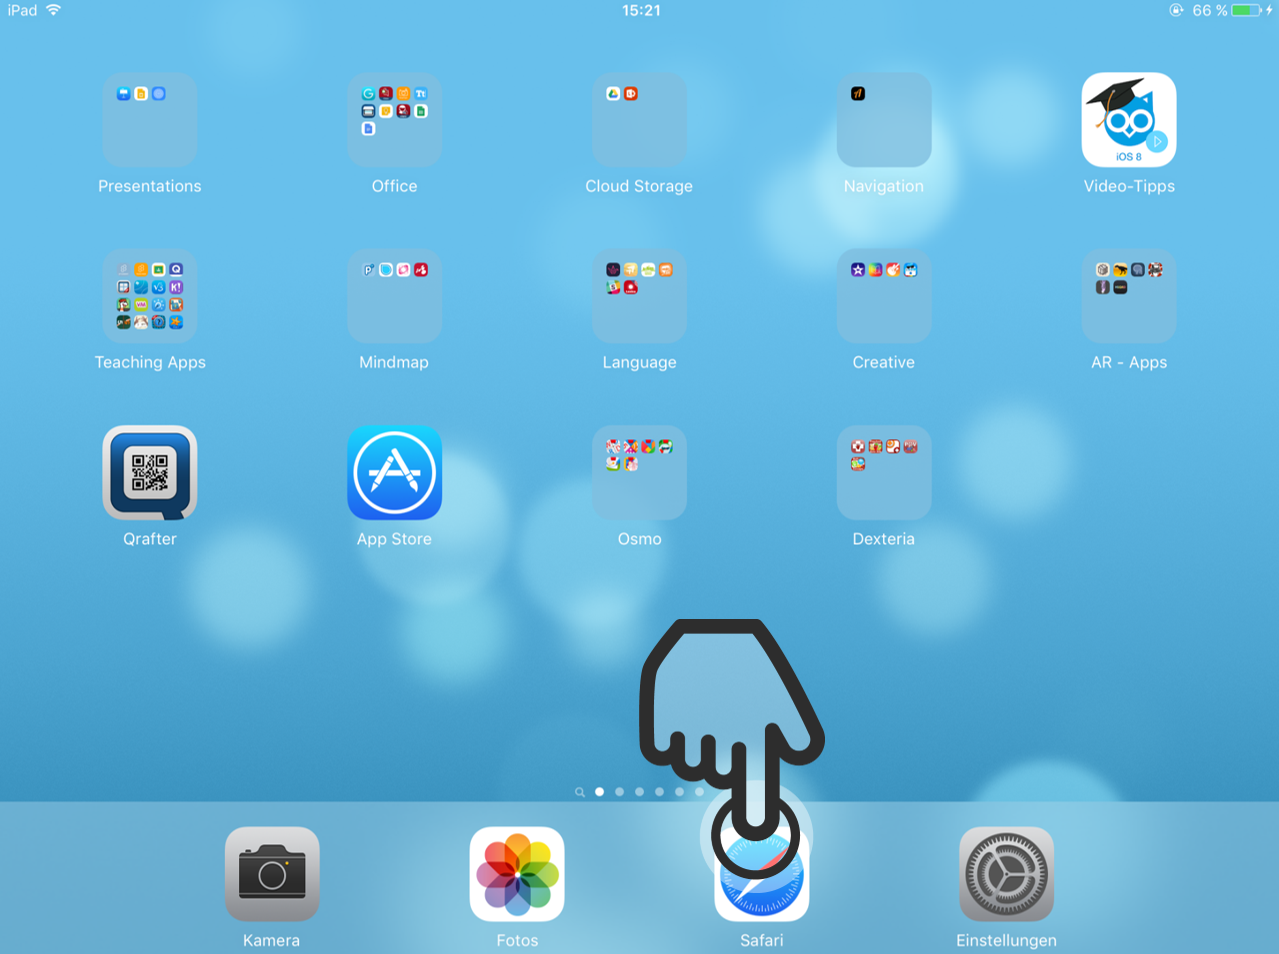Open the App Store
The image size is (1279, 954).
pos(394,473)
